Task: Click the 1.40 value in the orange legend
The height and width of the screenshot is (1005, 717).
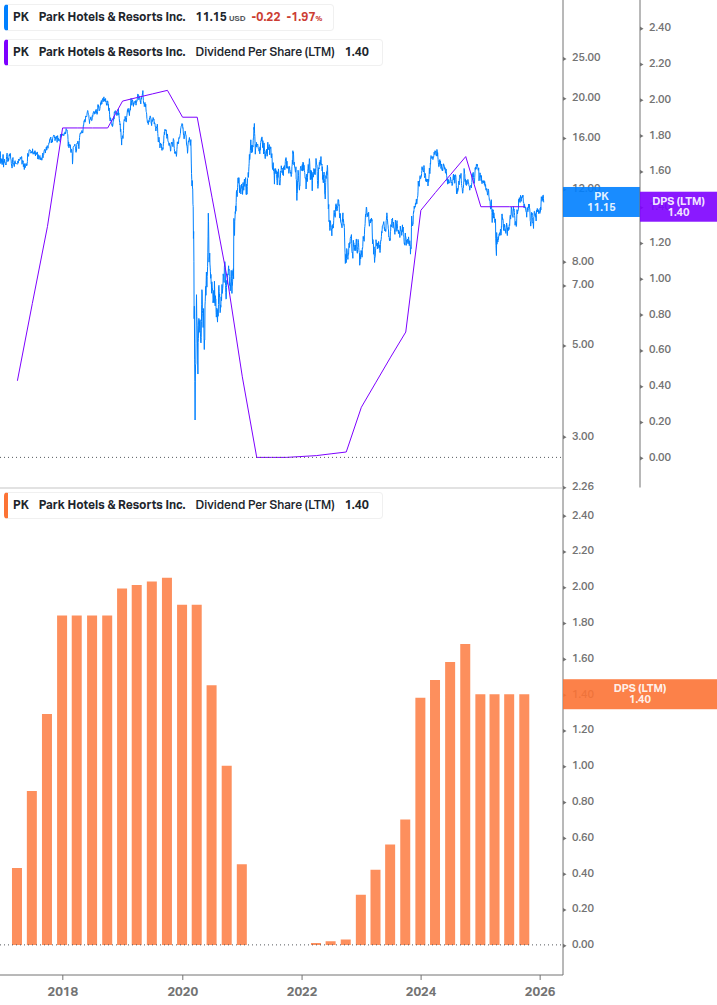Action: click(x=357, y=505)
